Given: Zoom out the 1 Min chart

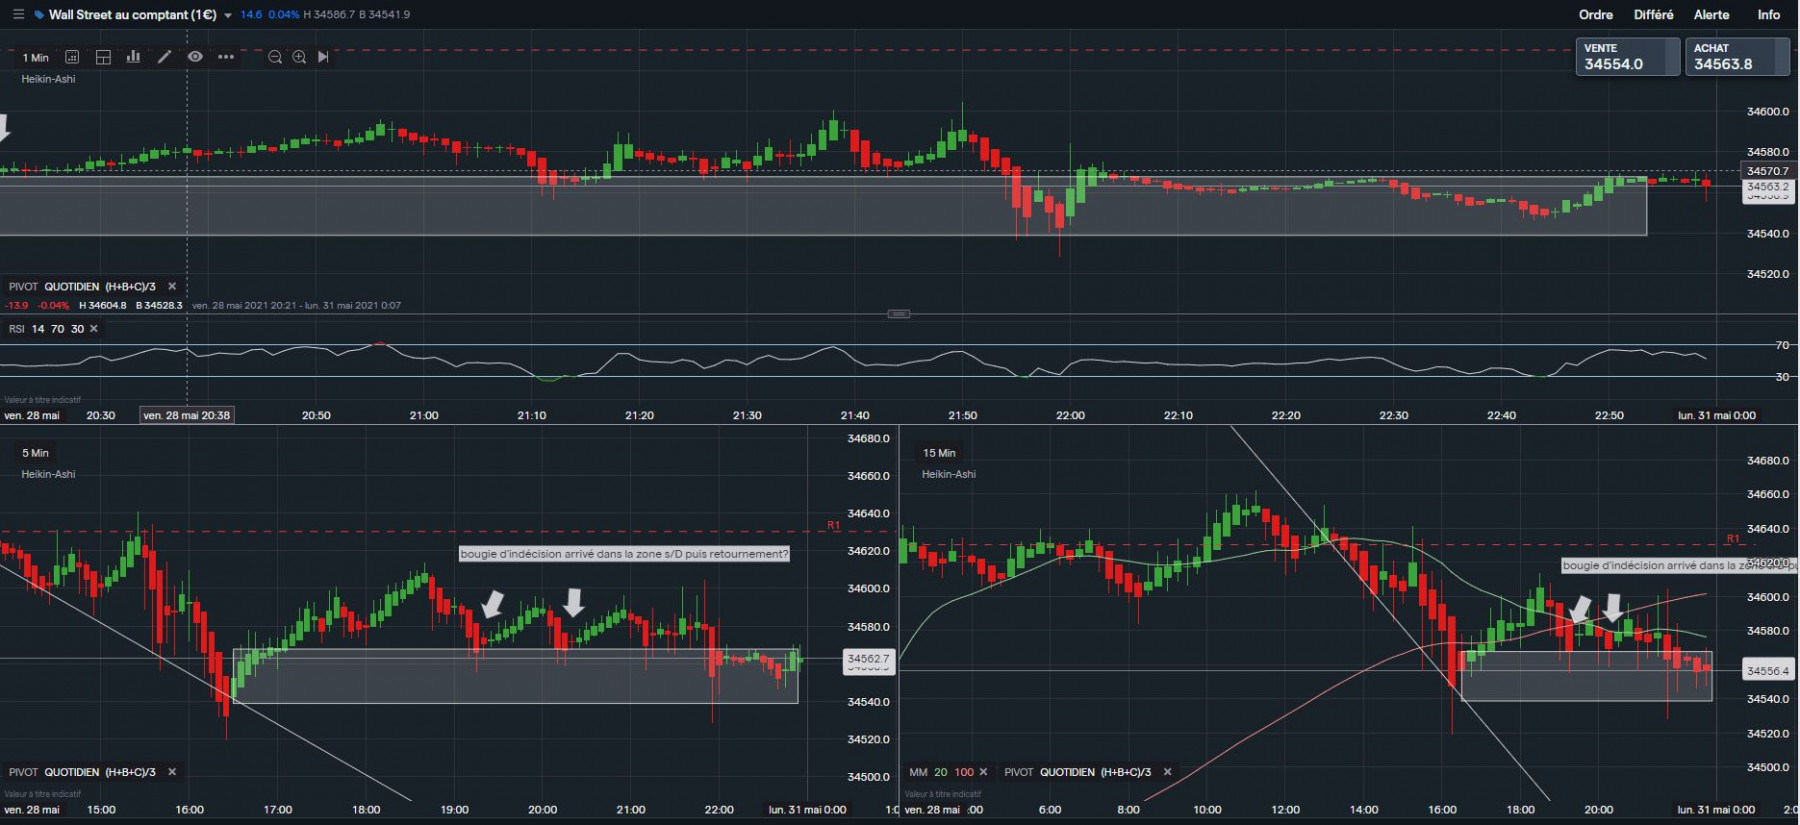Looking at the screenshot, I should 275,57.
